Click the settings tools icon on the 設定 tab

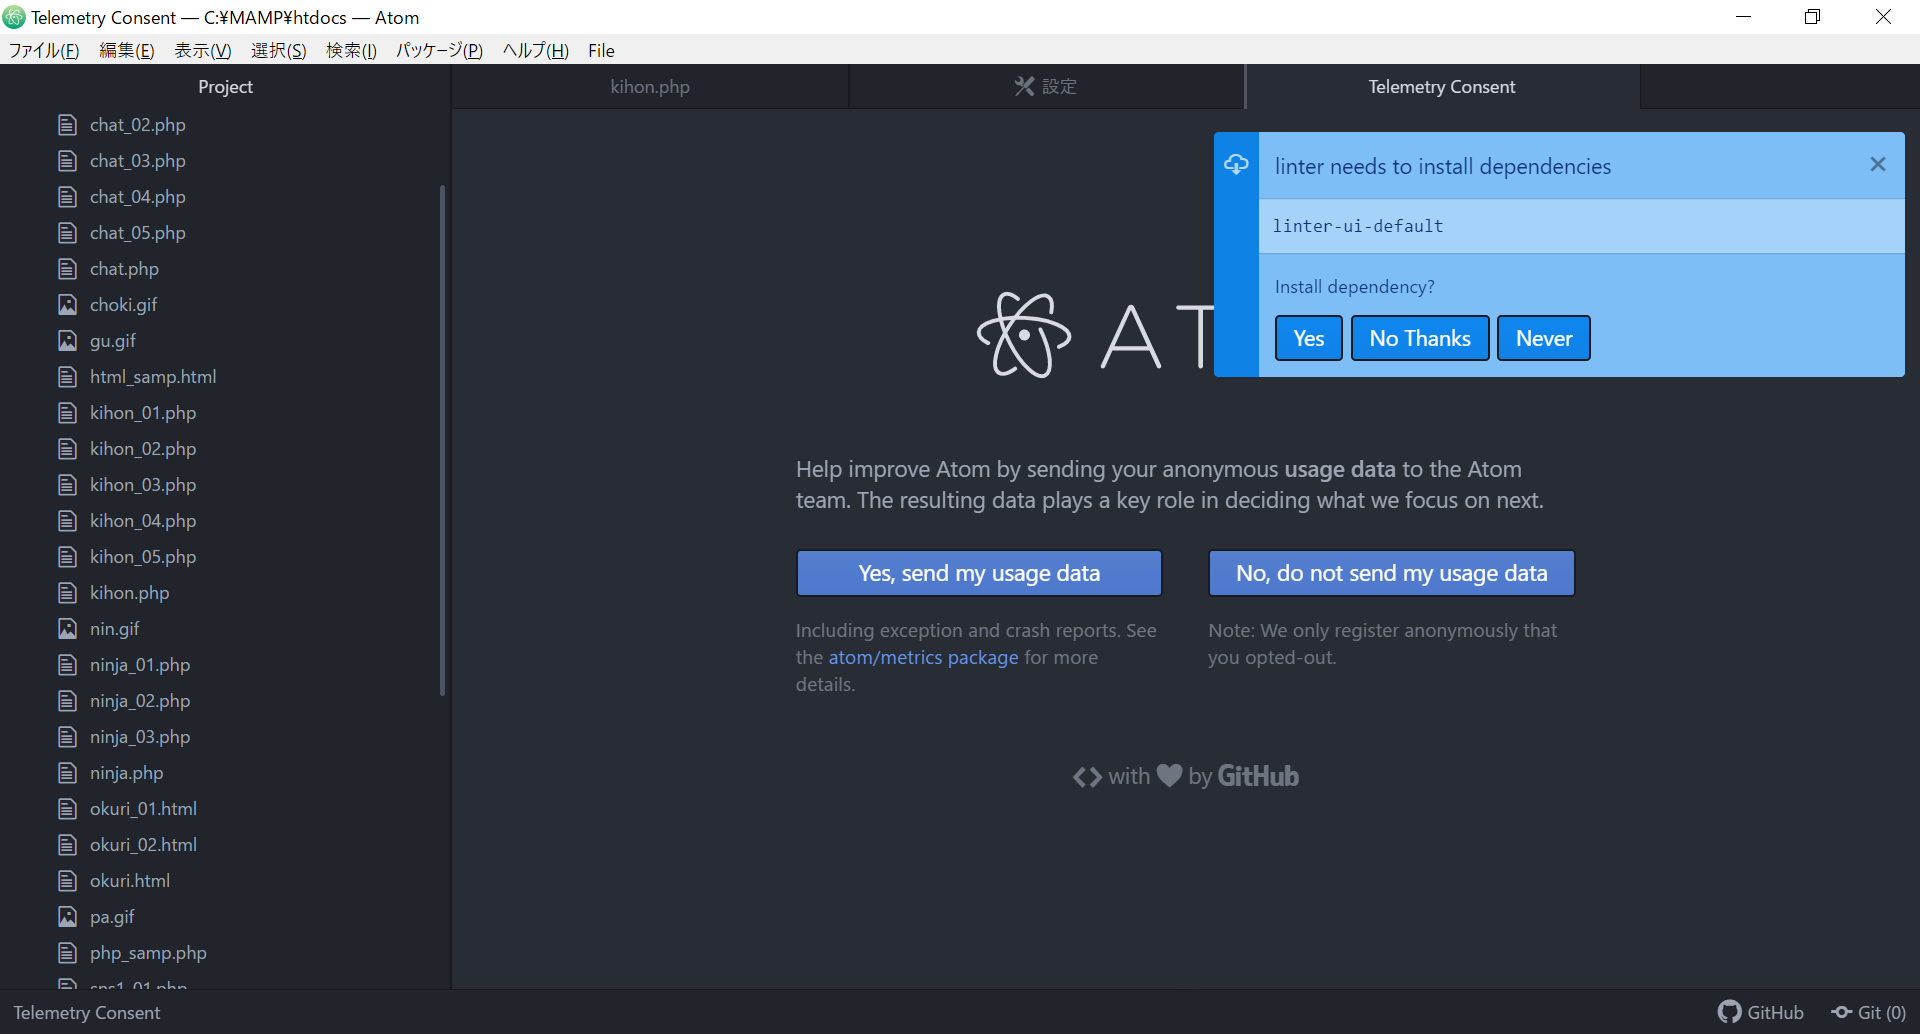pyautogui.click(x=1024, y=87)
